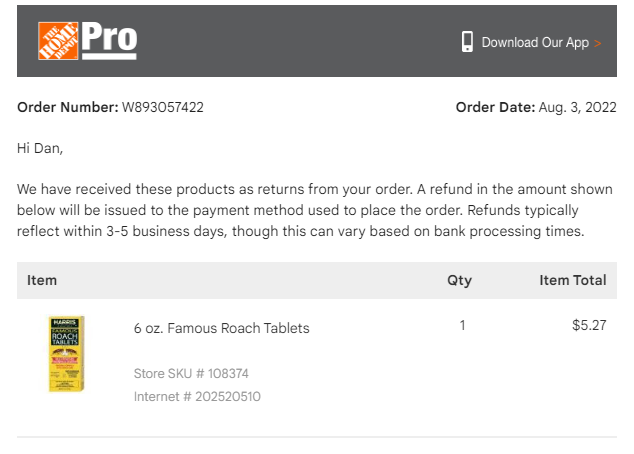Click the Item column header
This screenshot has height=454, width=634.
tap(42, 280)
